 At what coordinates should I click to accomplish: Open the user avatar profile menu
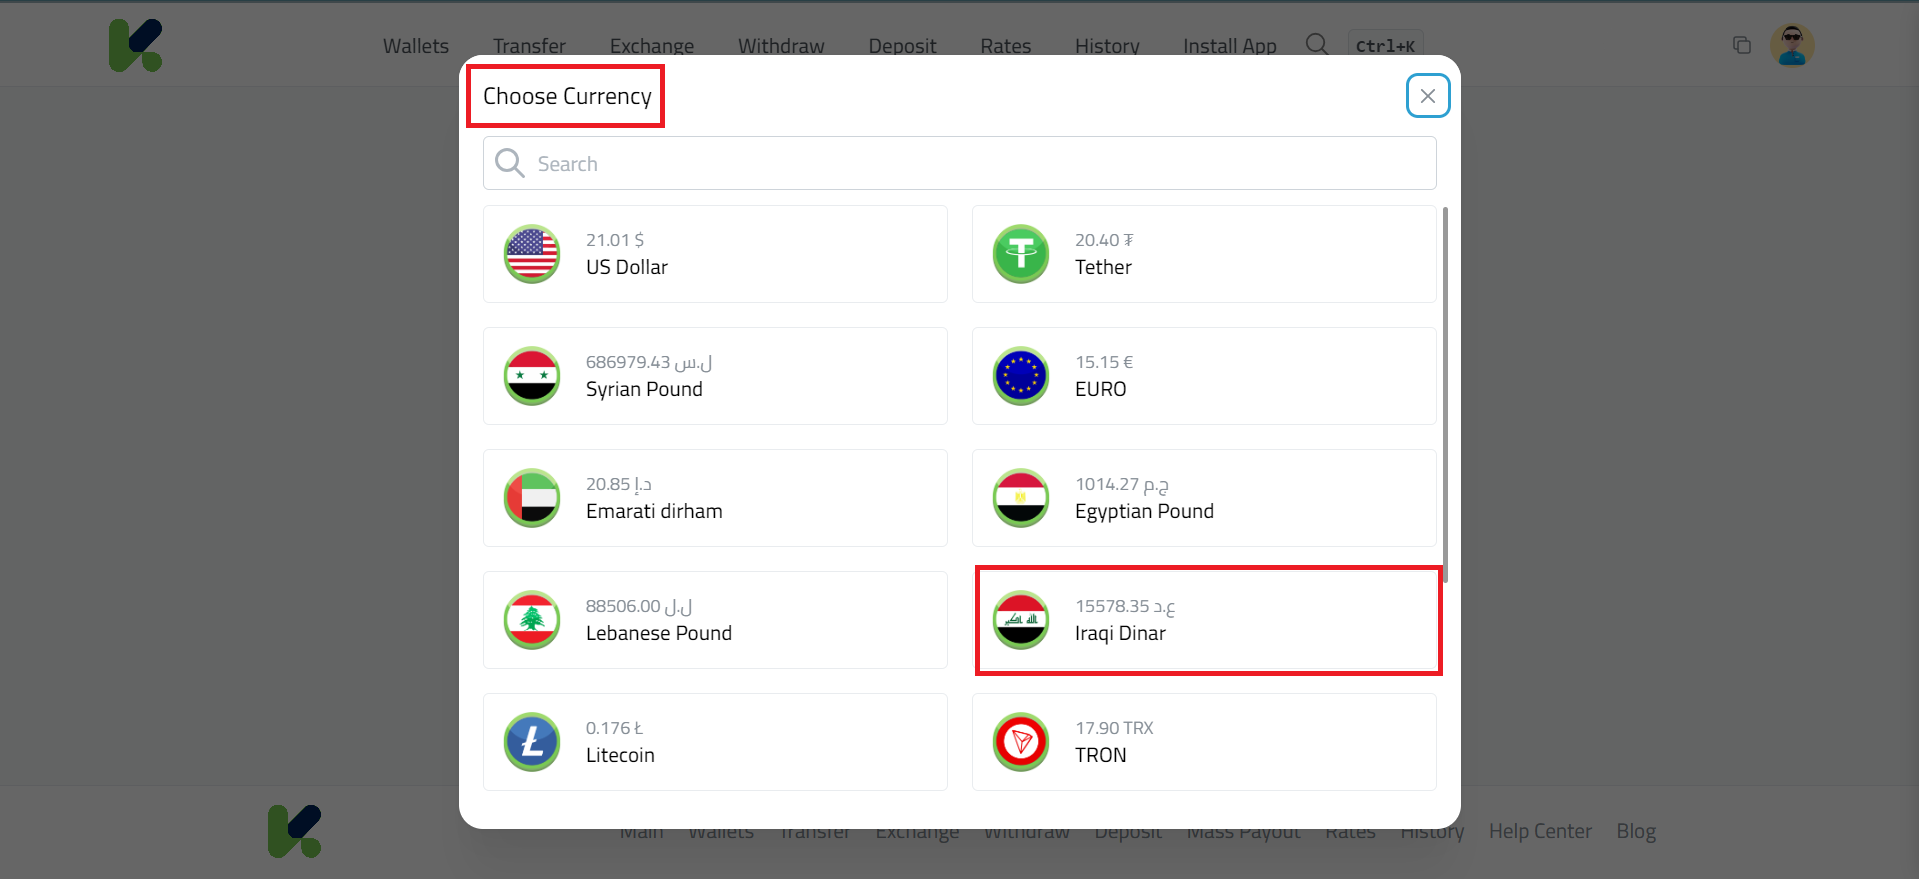pyautogui.click(x=1792, y=45)
